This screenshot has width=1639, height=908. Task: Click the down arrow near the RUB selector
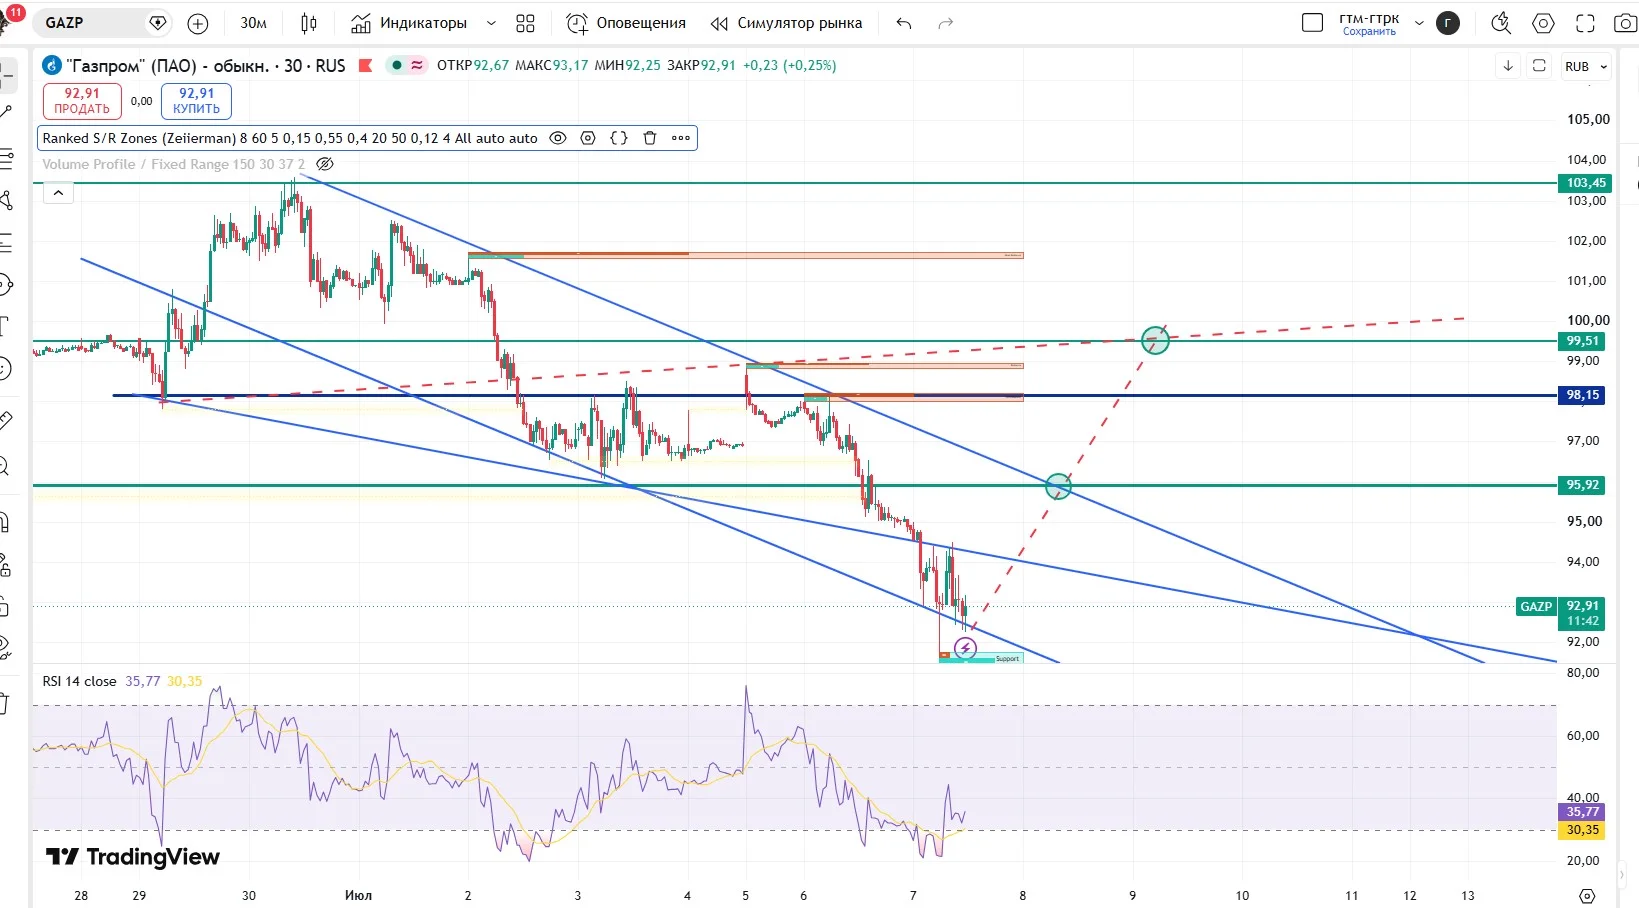pyautogui.click(x=1508, y=66)
